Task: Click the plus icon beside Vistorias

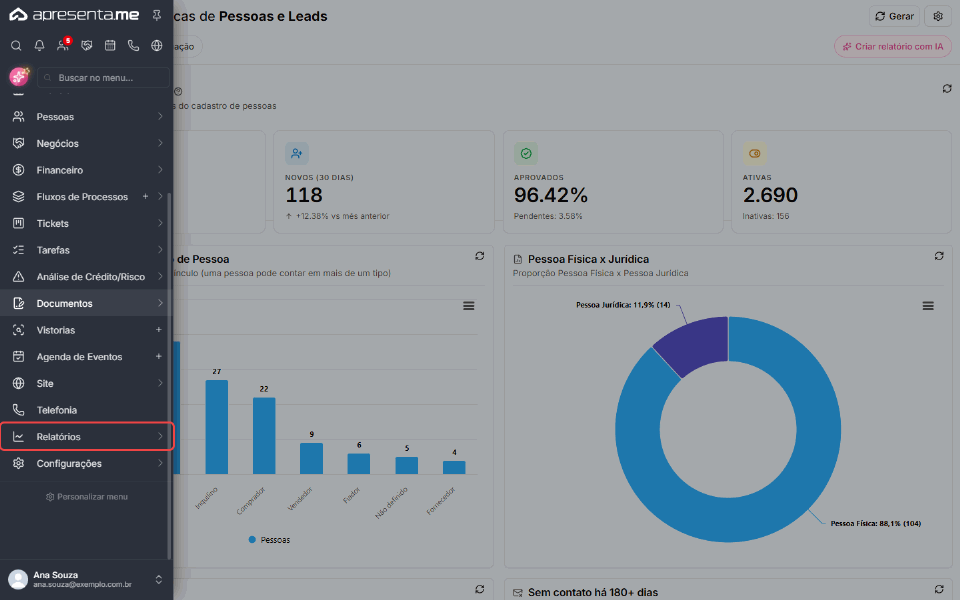Action: click(x=159, y=330)
